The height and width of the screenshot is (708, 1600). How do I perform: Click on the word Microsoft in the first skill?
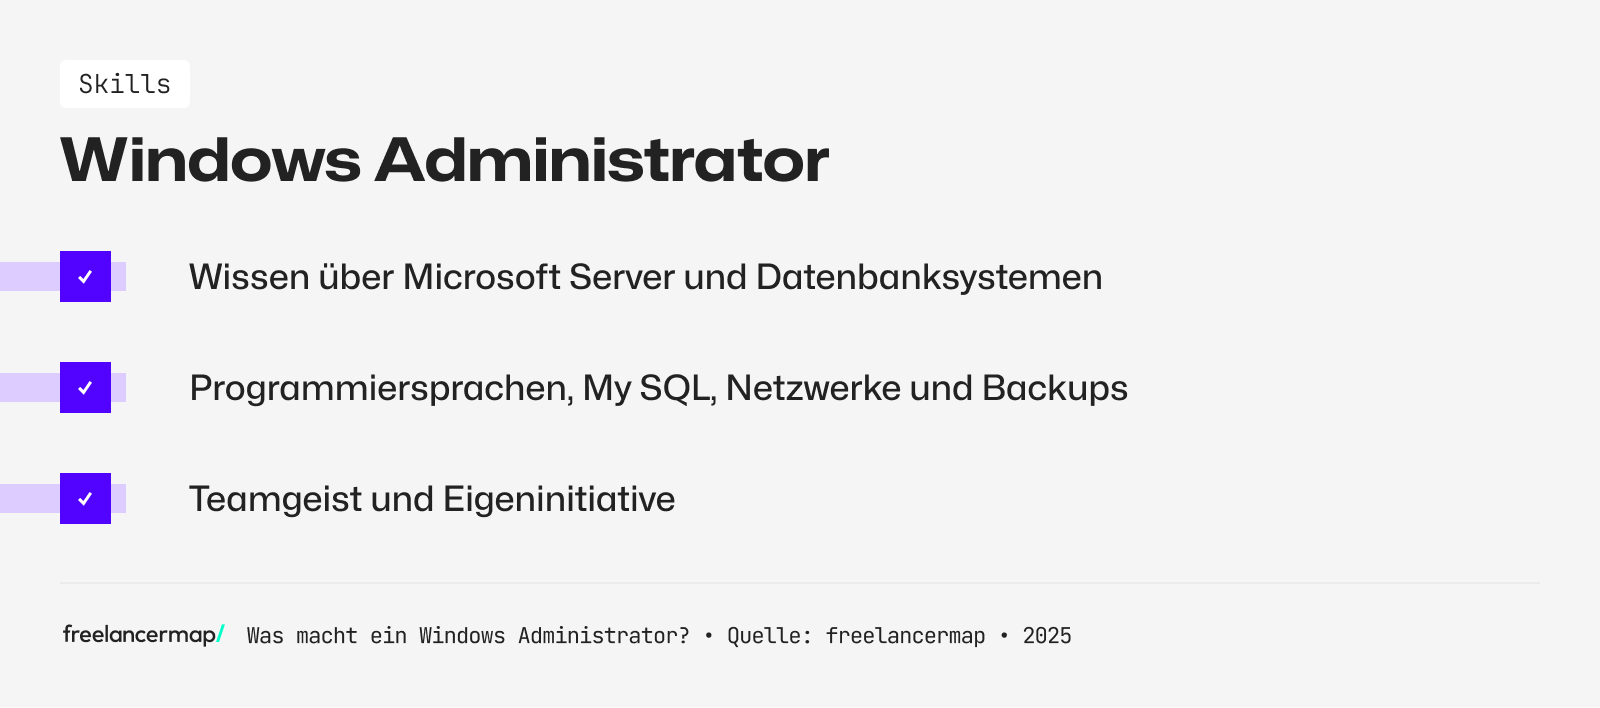coord(481,277)
